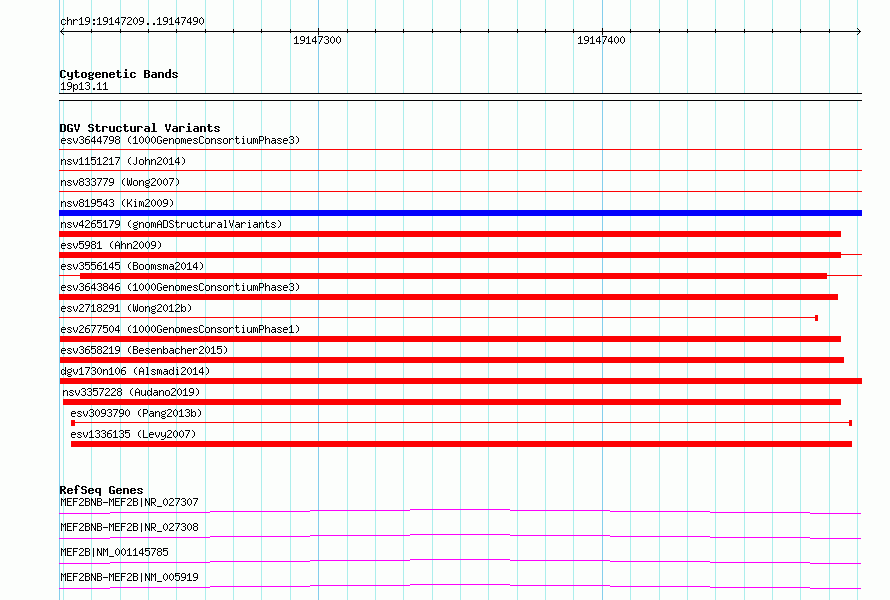Open the DGV Structural Variants track title
This screenshot has height=600, width=890.
tap(140, 128)
